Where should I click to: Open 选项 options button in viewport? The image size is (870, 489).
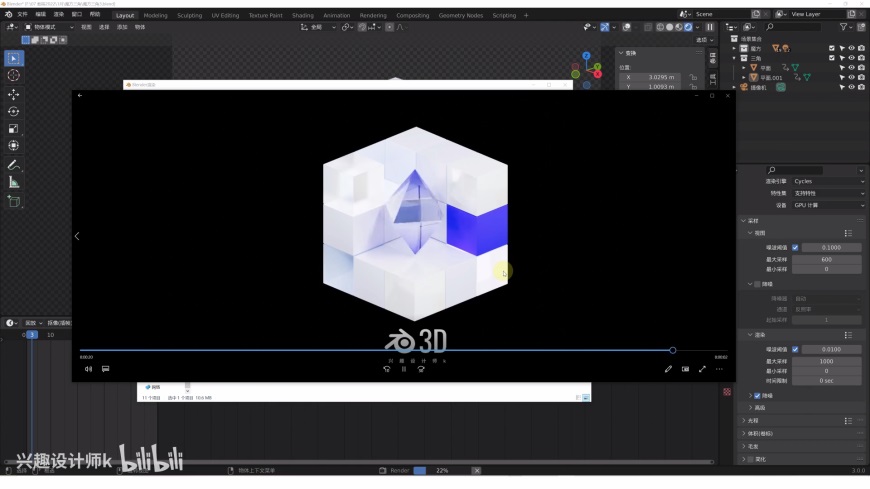click(705, 40)
